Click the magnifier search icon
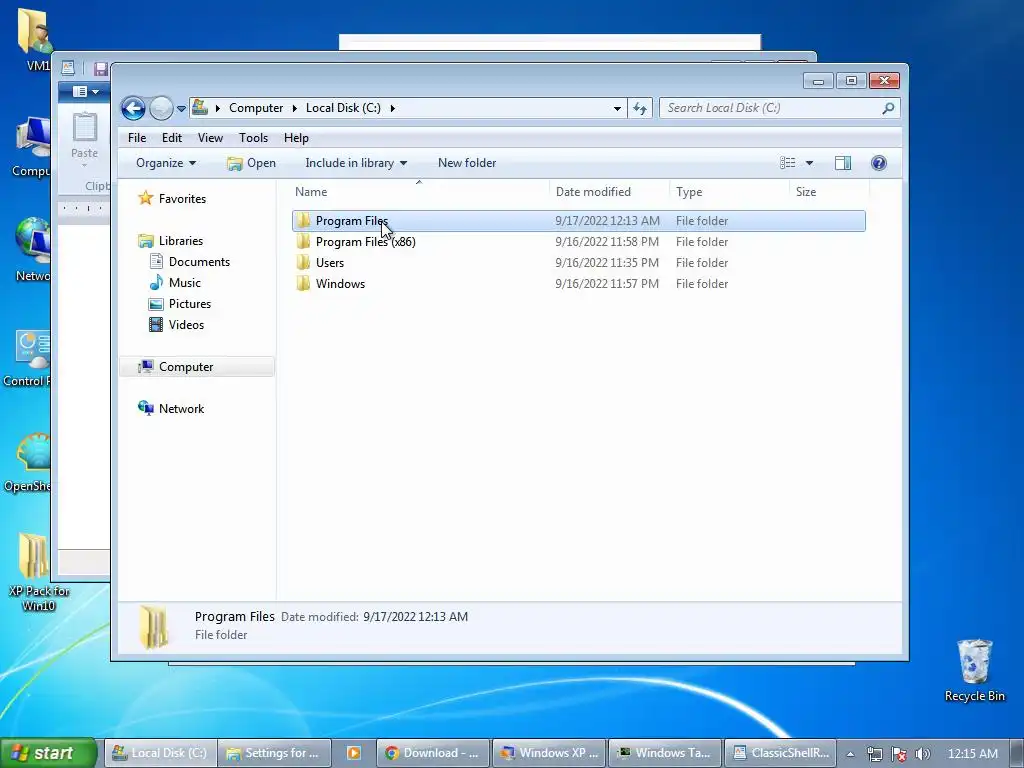The image size is (1024, 768). [888, 108]
